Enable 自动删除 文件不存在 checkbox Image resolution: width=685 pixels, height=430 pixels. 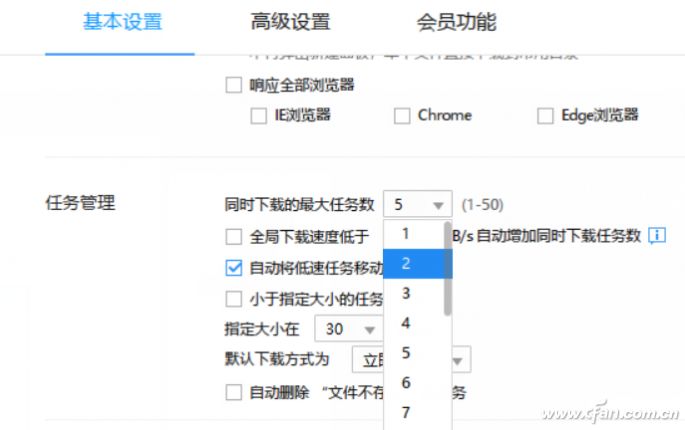tap(234, 392)
